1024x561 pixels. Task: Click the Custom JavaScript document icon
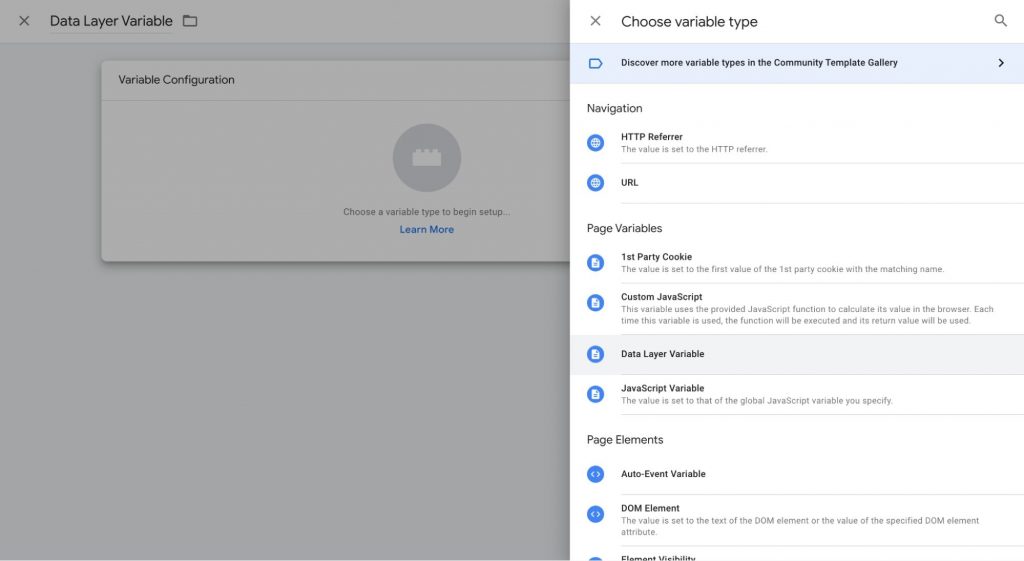595,303
